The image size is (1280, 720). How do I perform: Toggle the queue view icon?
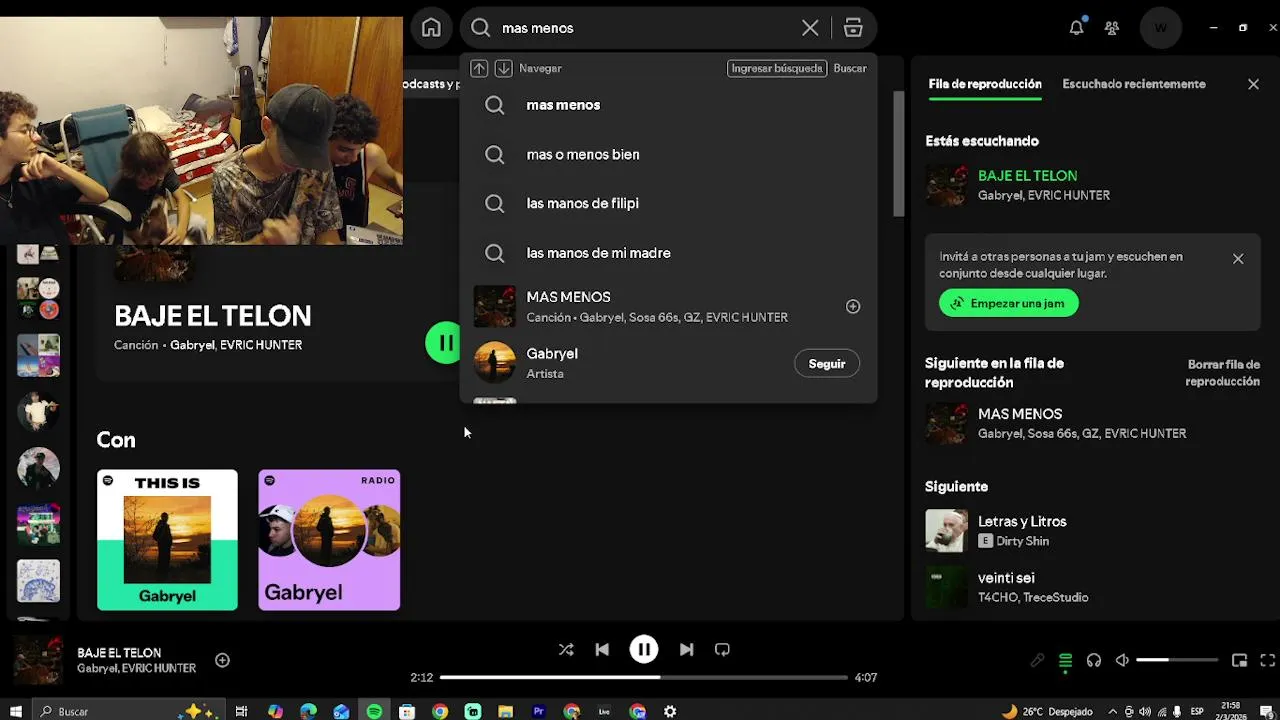(1066, 660)
